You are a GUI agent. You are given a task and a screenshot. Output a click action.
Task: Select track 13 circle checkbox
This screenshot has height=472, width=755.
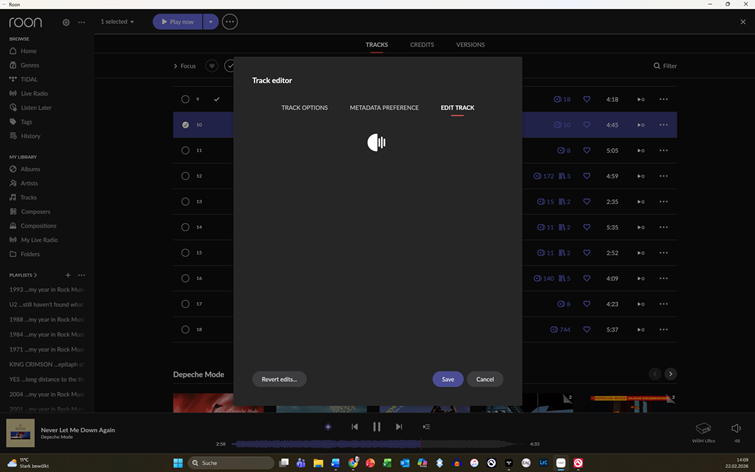click(x=185, y=201)
